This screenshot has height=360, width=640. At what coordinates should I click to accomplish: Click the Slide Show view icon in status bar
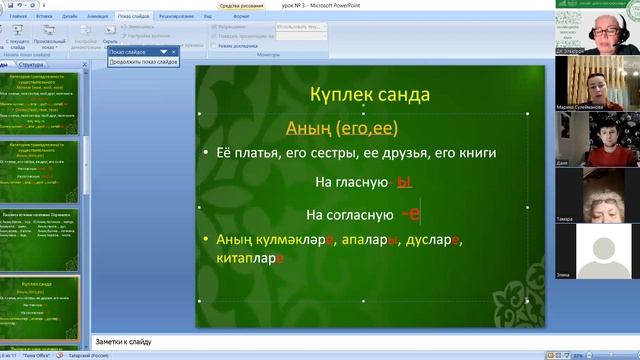(566, 356)
